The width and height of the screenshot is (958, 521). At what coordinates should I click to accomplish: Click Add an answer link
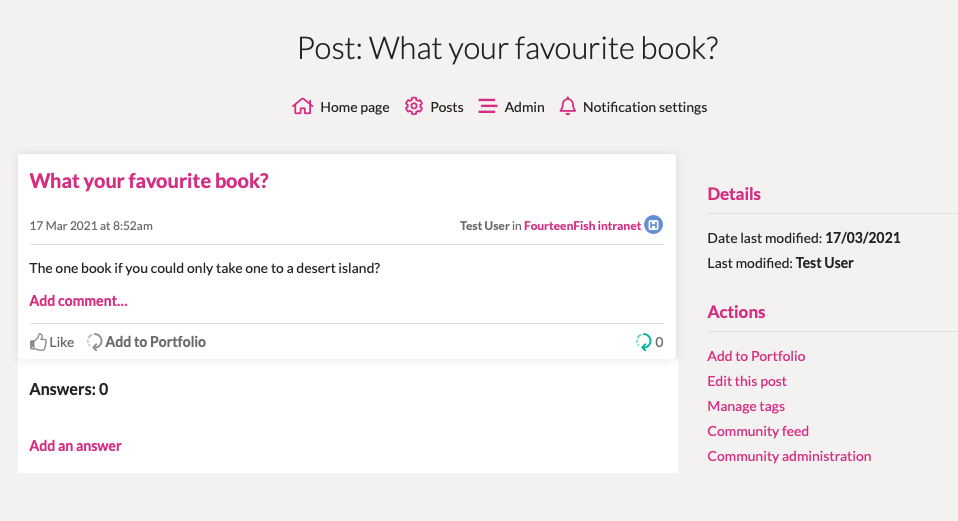[x=75, y=445]
